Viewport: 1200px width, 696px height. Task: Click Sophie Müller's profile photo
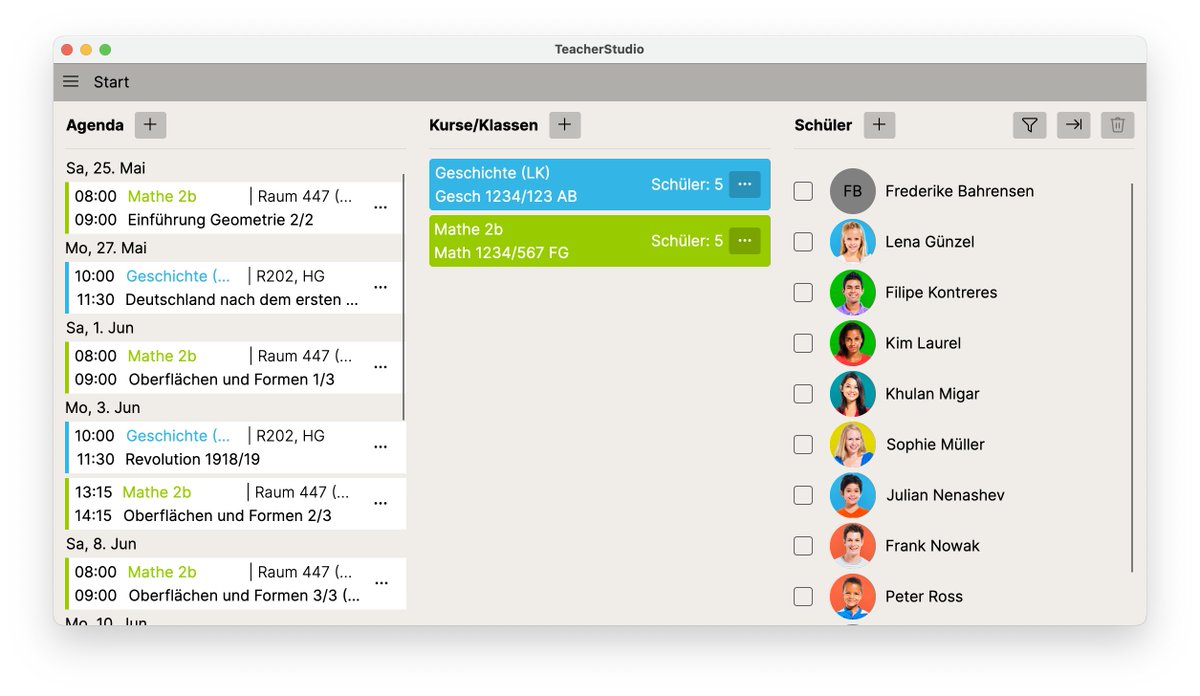853,445
